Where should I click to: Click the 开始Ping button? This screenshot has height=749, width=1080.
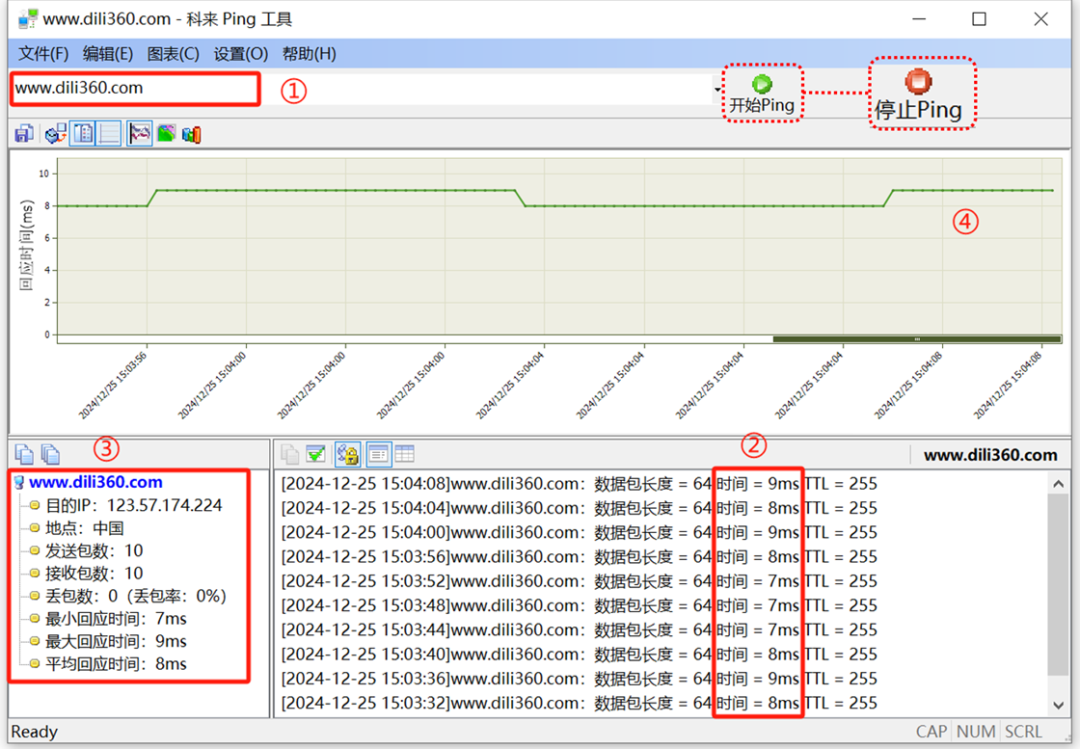coord(762,94)
